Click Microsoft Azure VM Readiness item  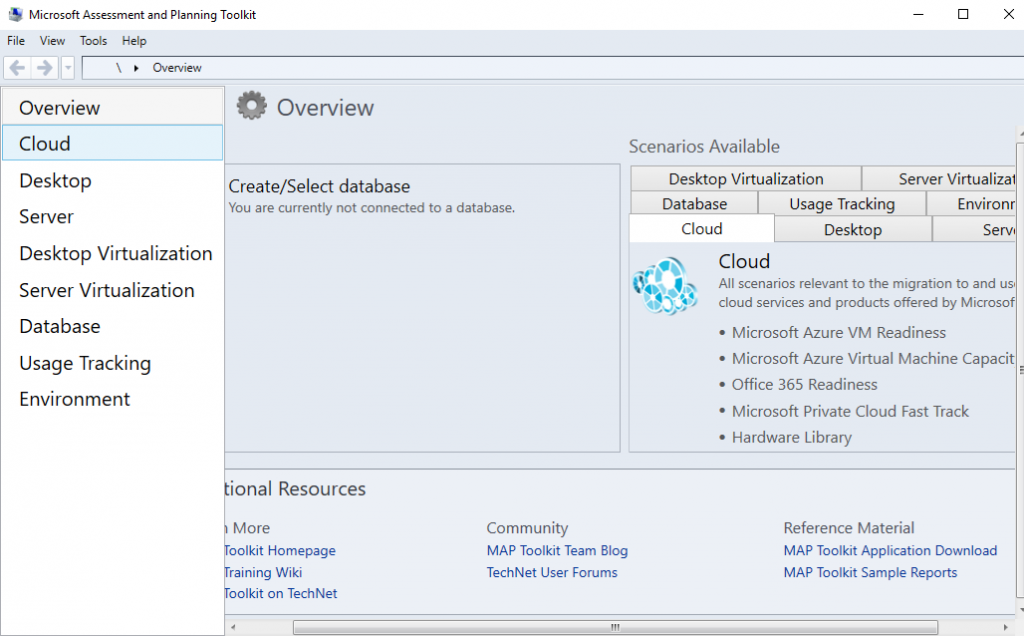[x=839, y=332]
